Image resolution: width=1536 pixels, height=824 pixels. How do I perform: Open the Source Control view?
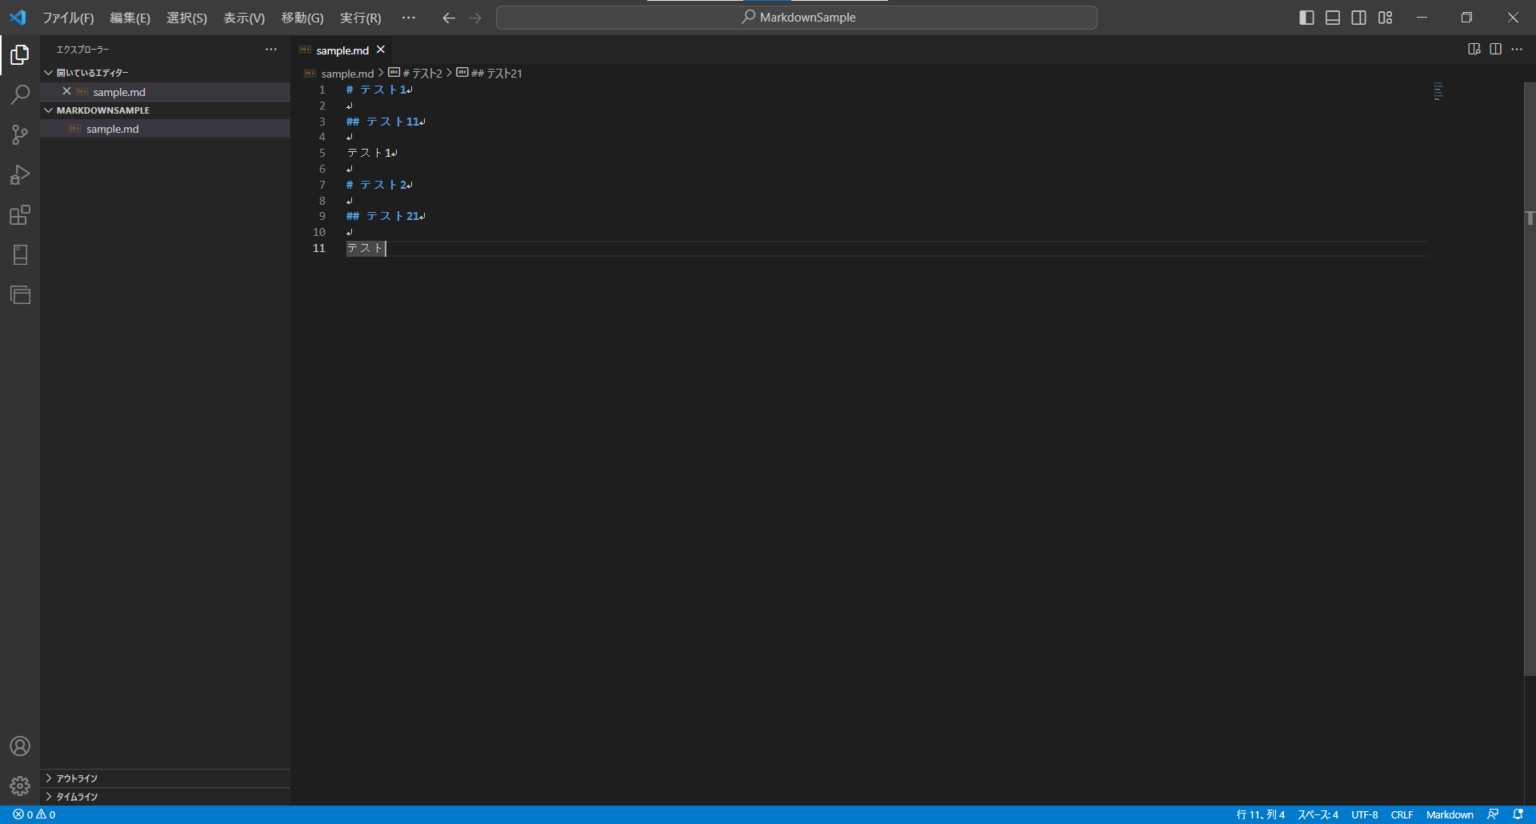(20, 135)
